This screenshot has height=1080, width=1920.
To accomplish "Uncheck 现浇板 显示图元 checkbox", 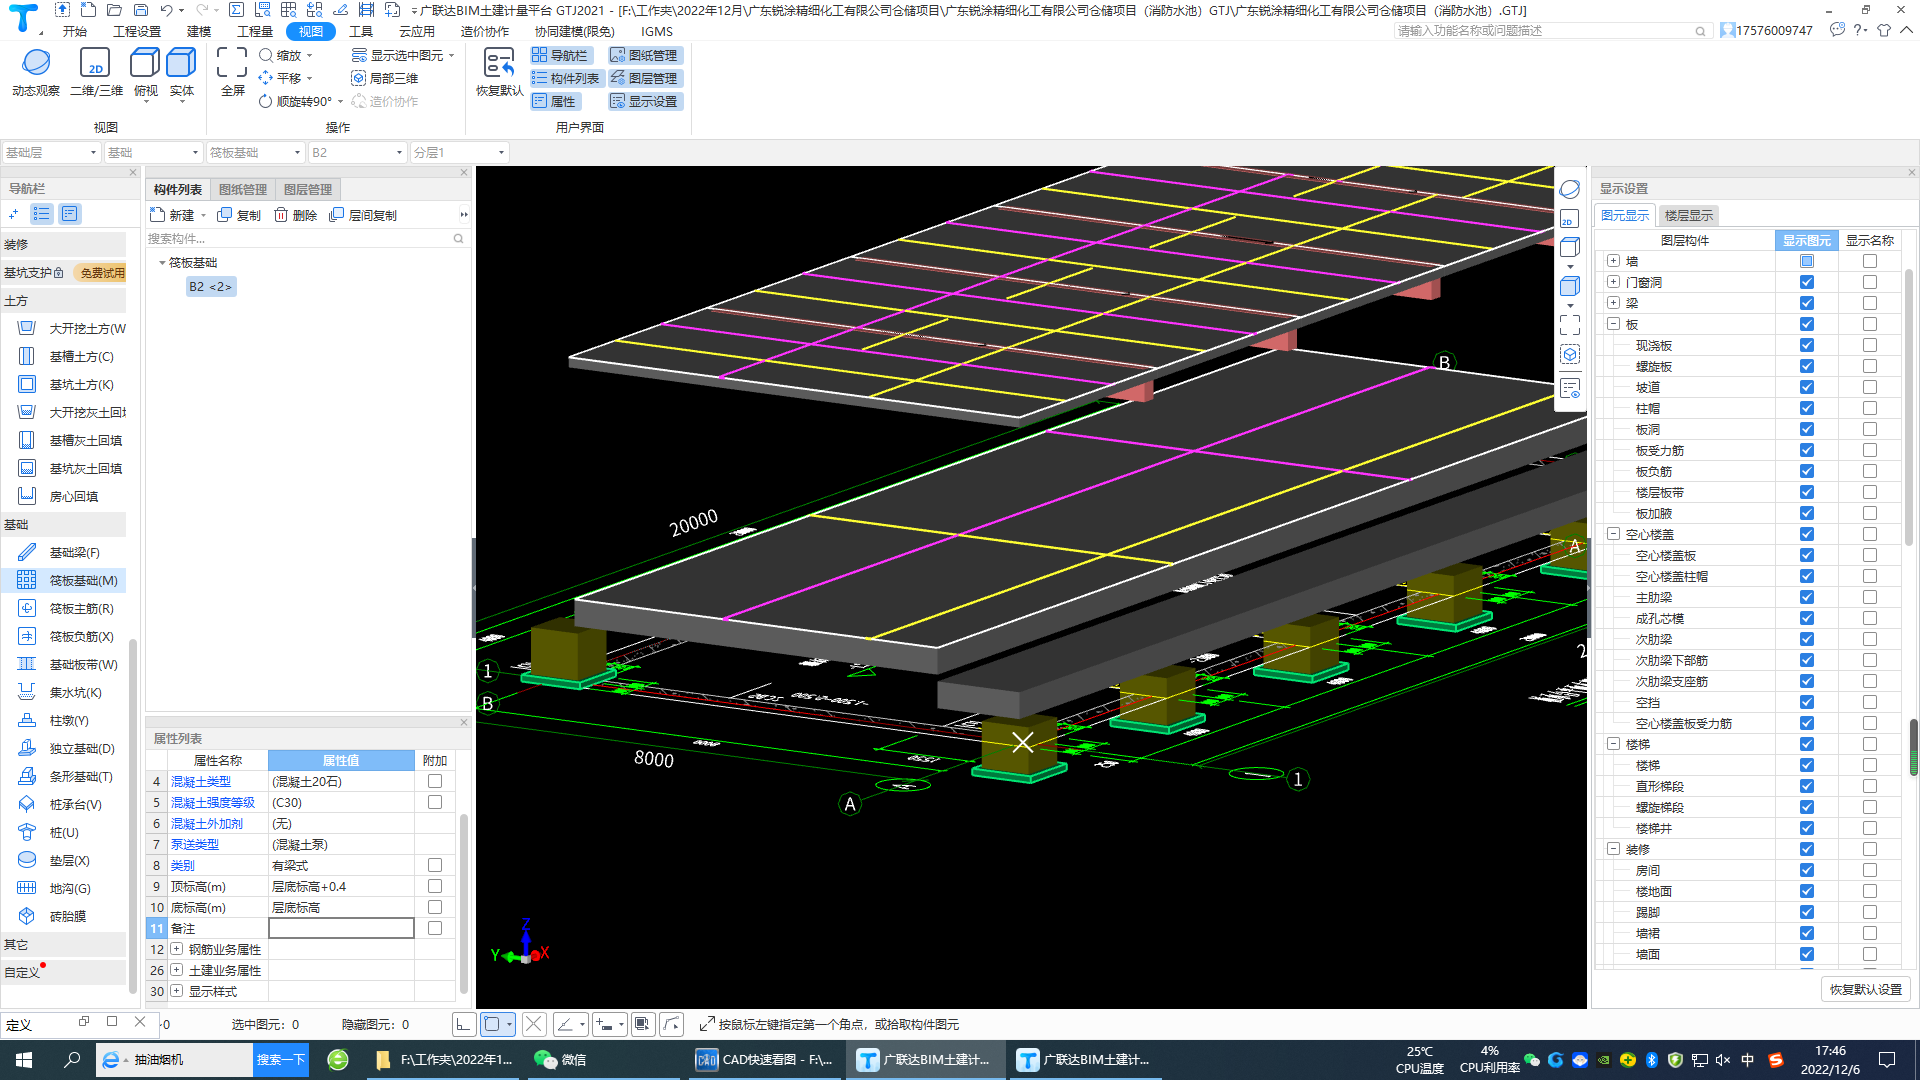I will pos(1806,345).
